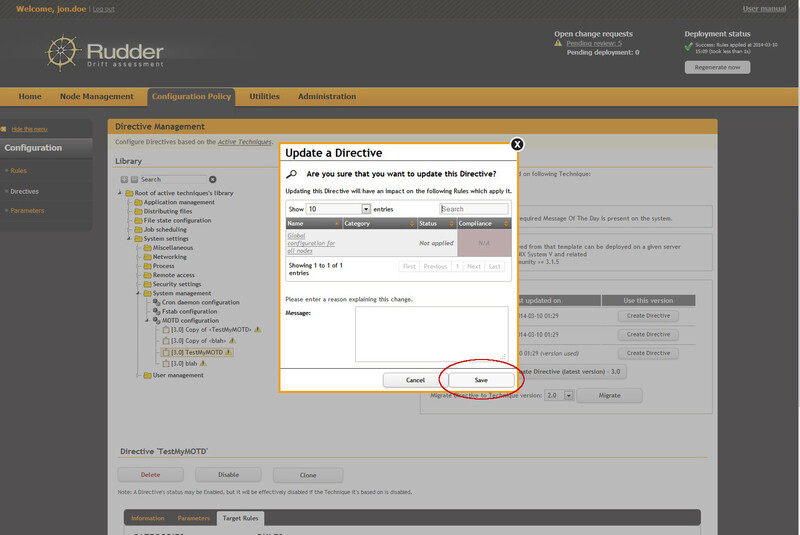Viewport: 800px width, 535px height.
Task: Click the Migrate button
Action: tap(609, 395)
